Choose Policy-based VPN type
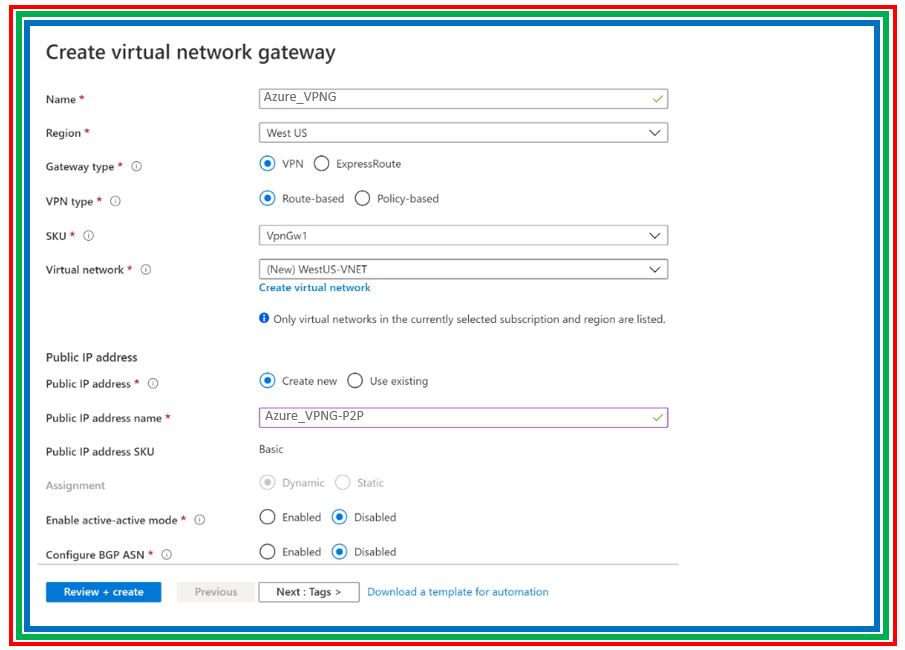 point(362,199)
